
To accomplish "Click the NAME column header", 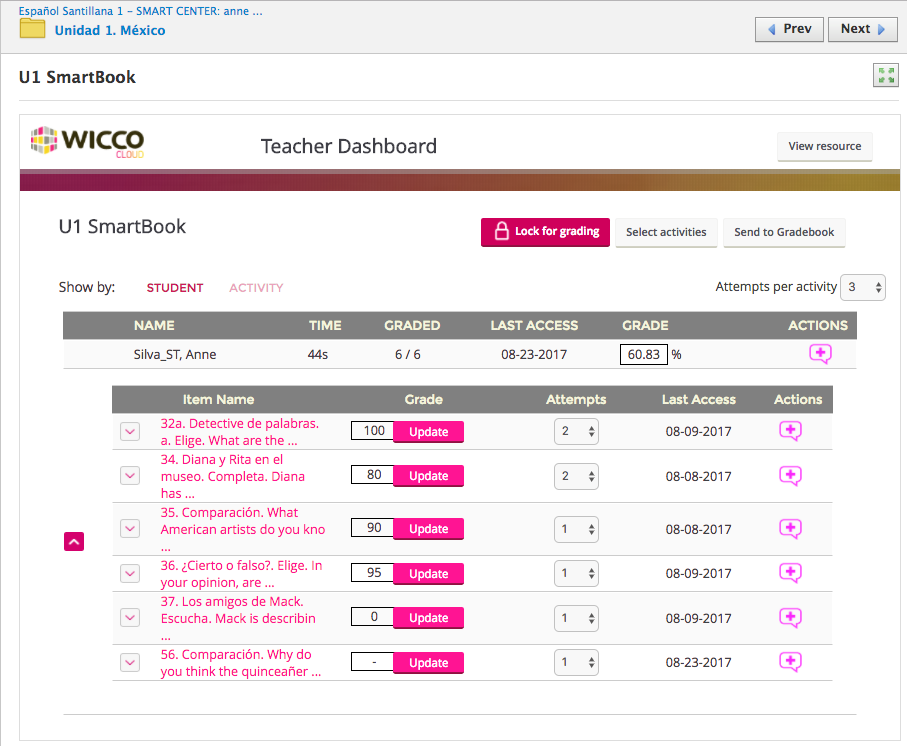I will click(154, 326).
